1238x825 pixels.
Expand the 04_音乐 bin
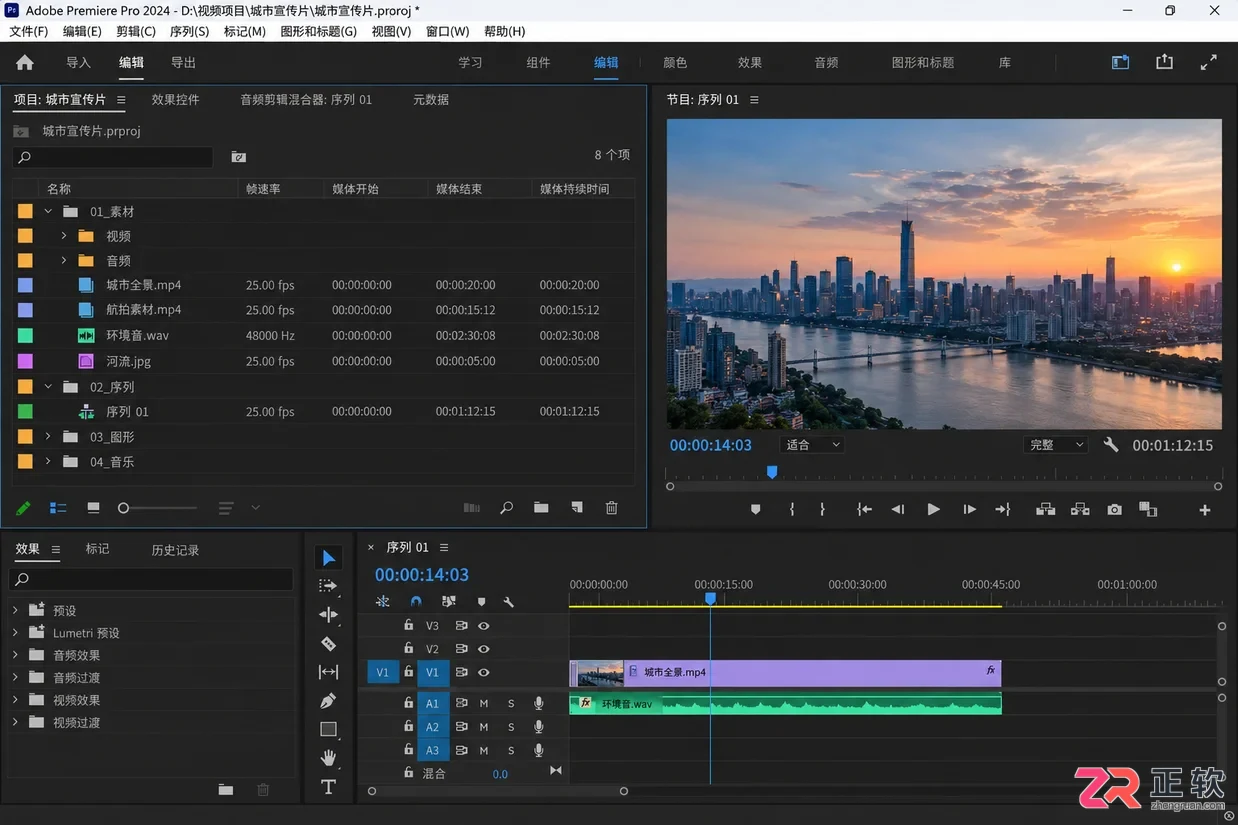(x=48, y=462)
